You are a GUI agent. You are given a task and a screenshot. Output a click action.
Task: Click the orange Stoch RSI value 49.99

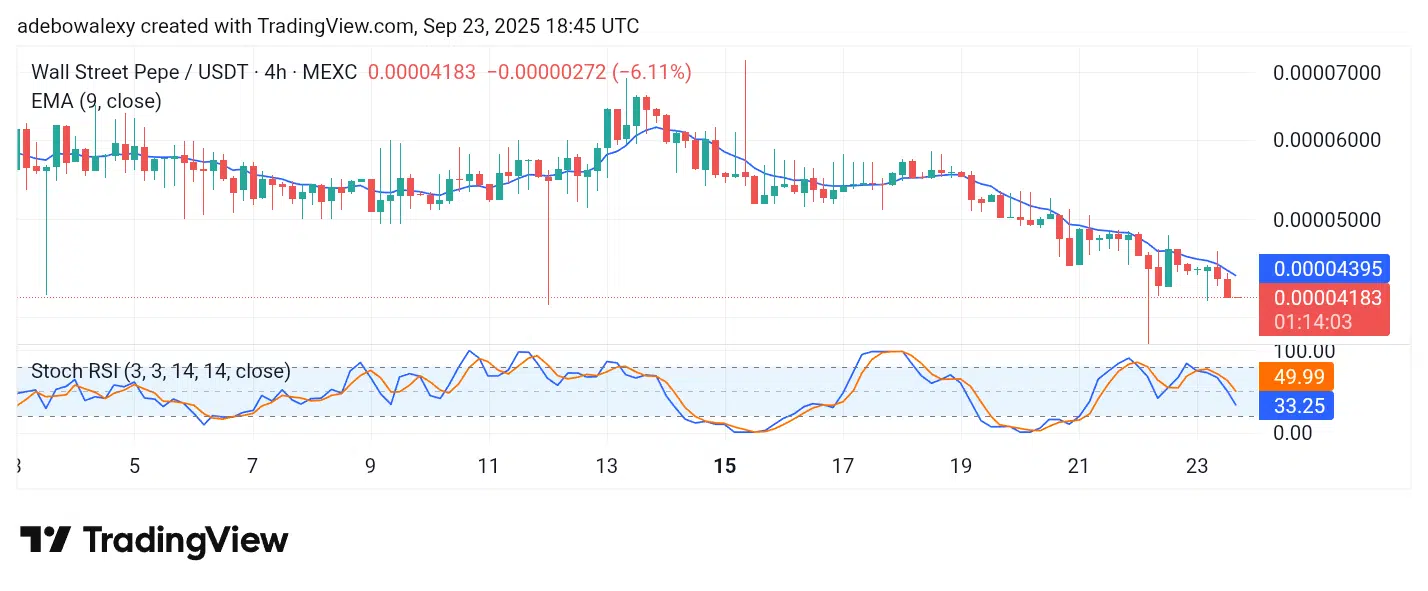click(x=1298, y=377)
